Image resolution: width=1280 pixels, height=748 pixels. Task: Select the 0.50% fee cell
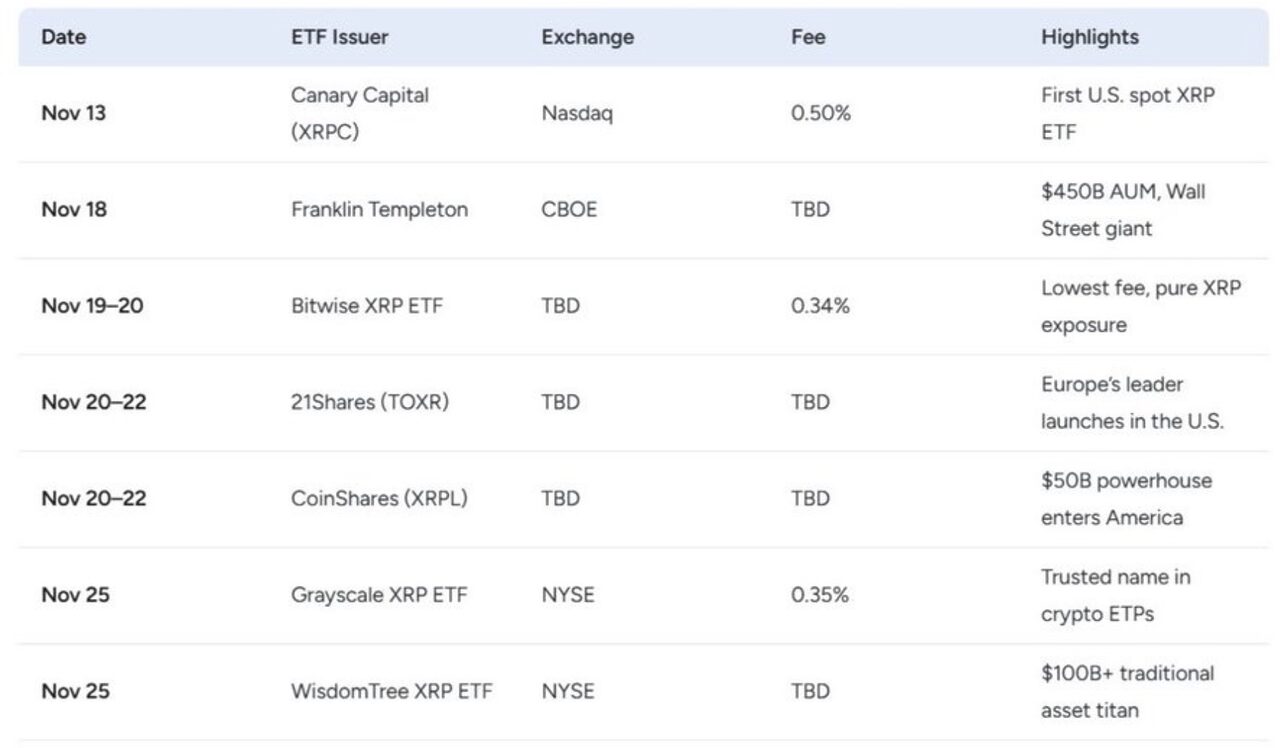pos(820,113)
